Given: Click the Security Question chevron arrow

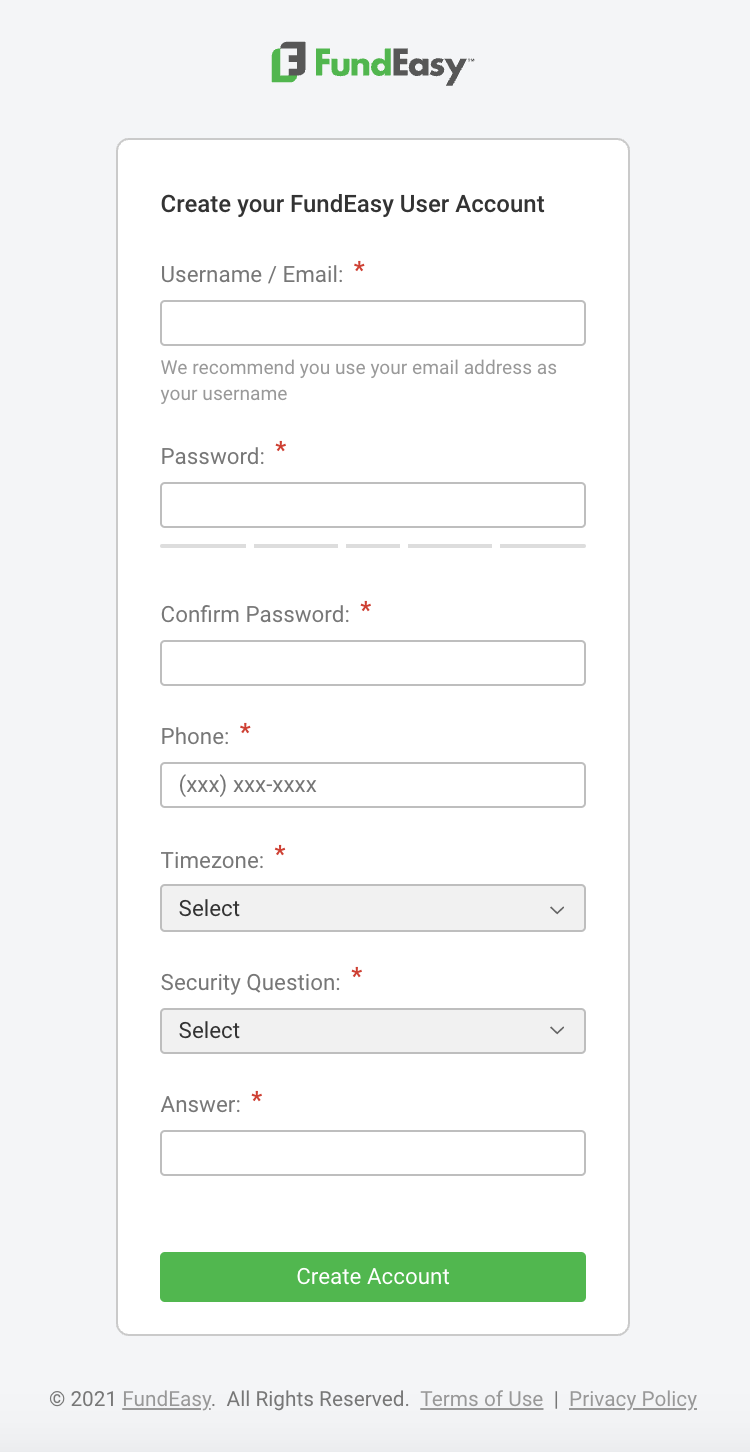Looking at the screenshot, I should click(x=557, y=1031).
